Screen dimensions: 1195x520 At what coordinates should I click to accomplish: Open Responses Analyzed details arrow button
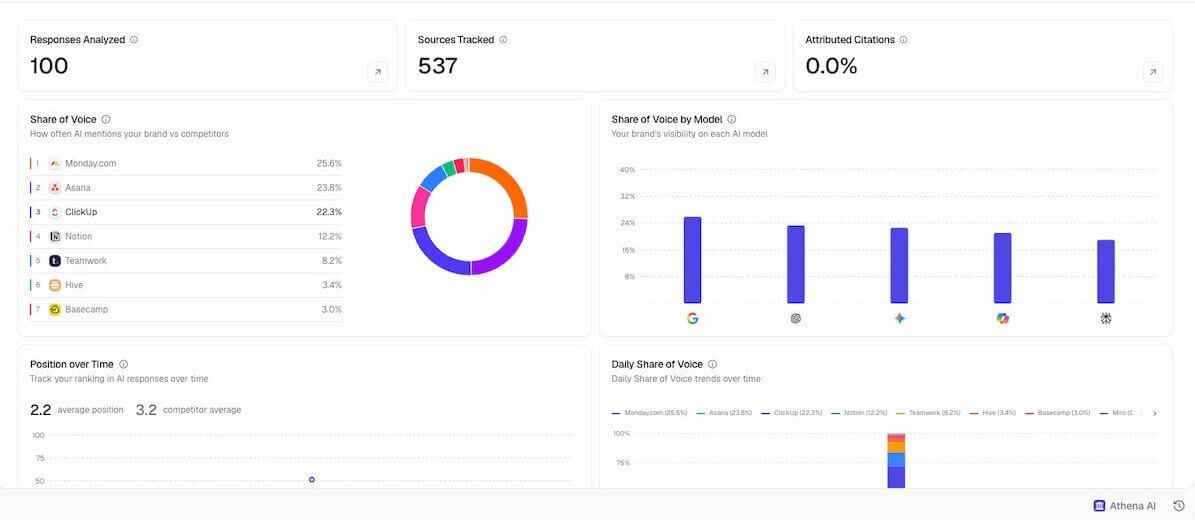(377, 72)
